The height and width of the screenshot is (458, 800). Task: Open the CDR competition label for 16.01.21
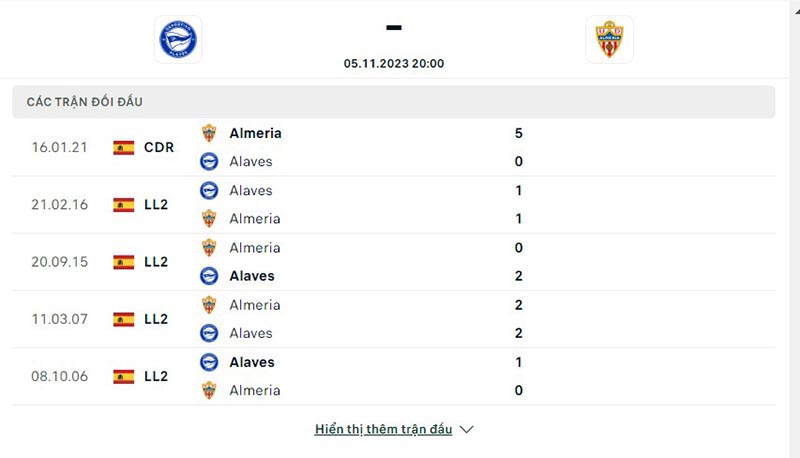(159, 147)
